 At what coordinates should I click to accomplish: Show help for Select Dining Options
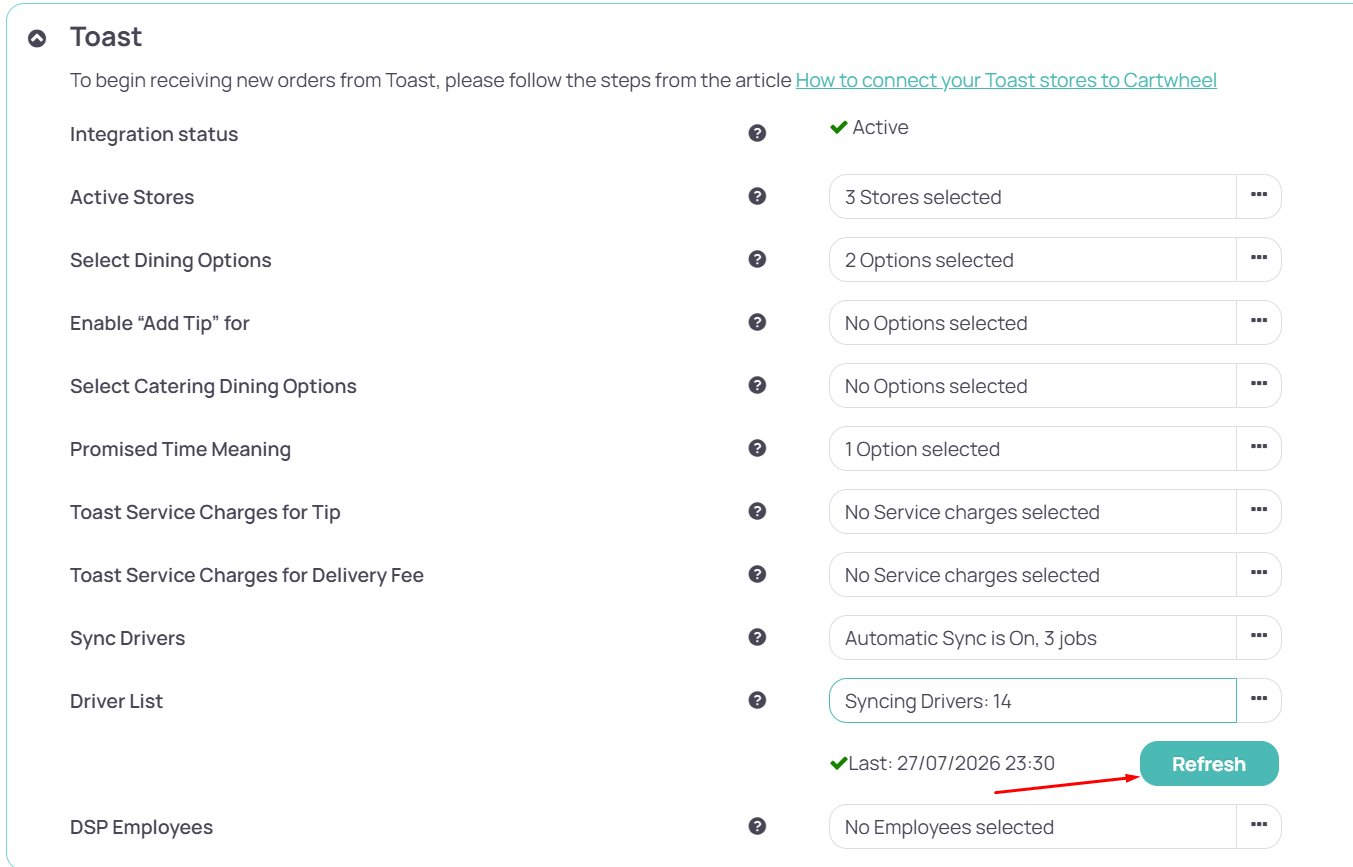tap(757, 259)
